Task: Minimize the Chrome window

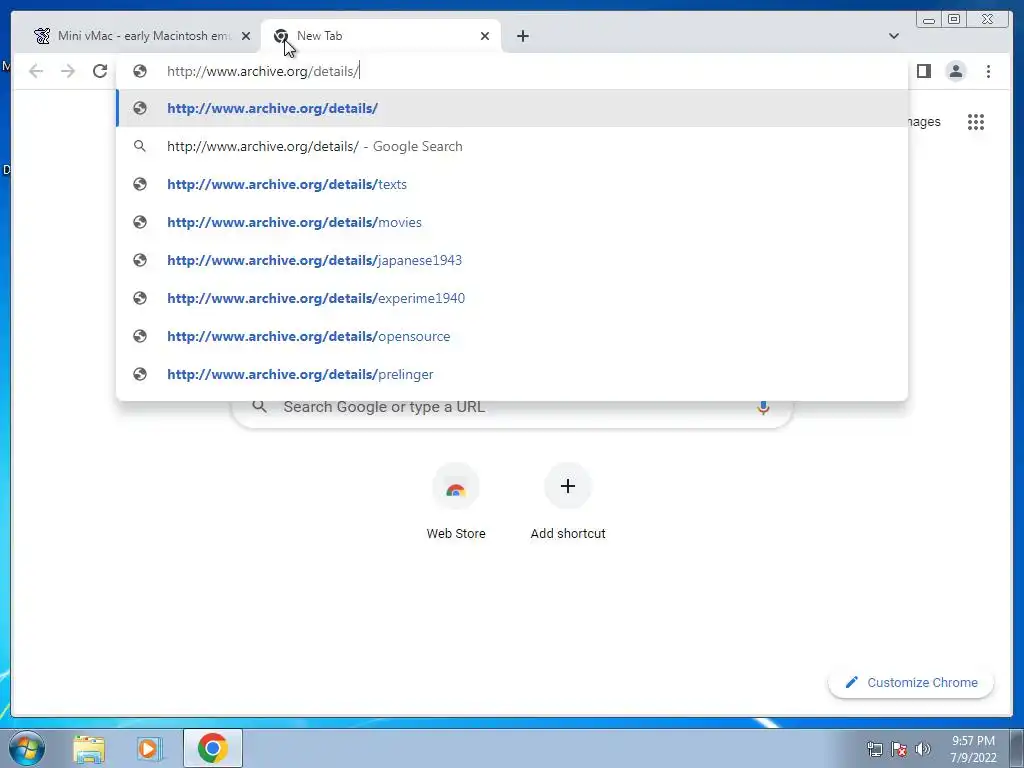Action: [x=929, y=20]
